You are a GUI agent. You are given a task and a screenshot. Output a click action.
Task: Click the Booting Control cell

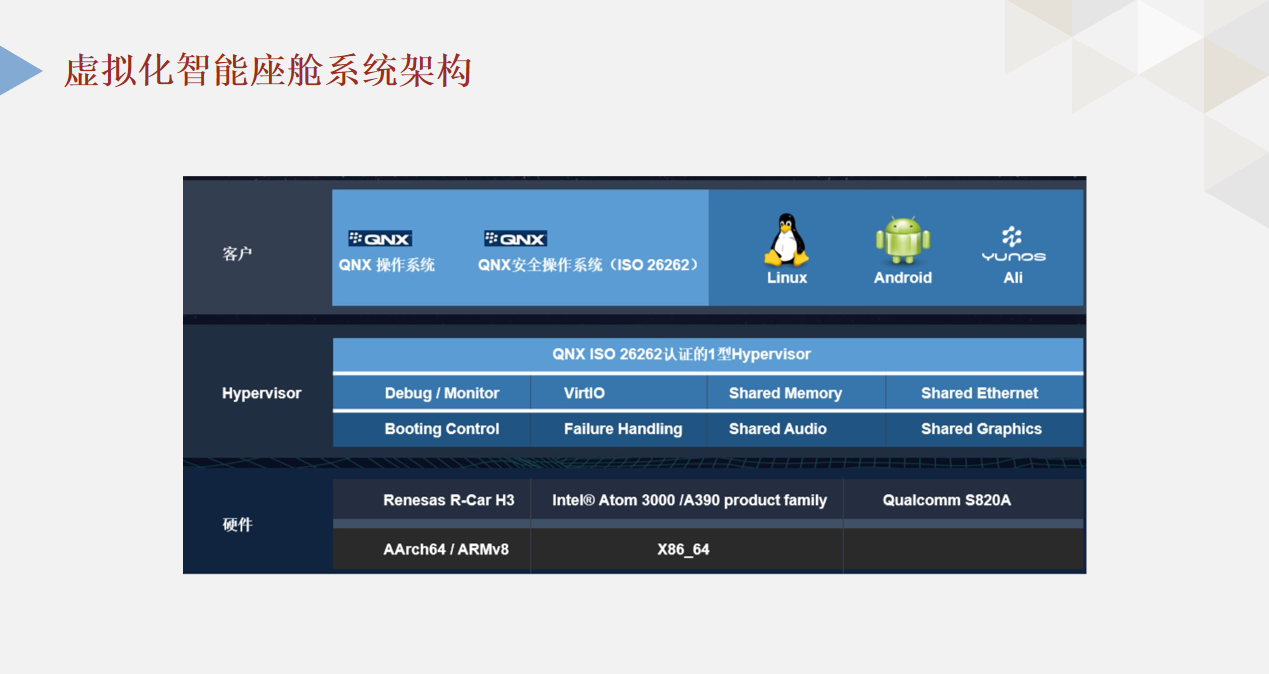pos(431,429)
